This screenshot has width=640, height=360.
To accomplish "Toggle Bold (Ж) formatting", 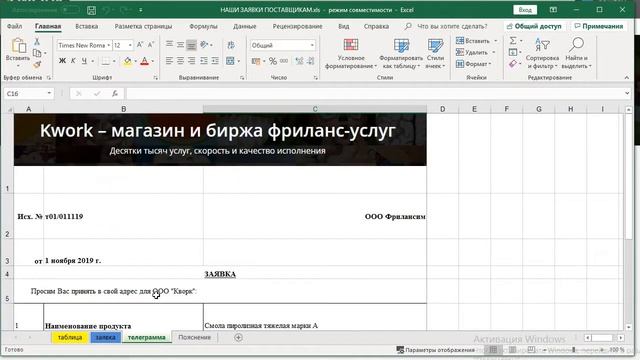I will click(62, 61).
